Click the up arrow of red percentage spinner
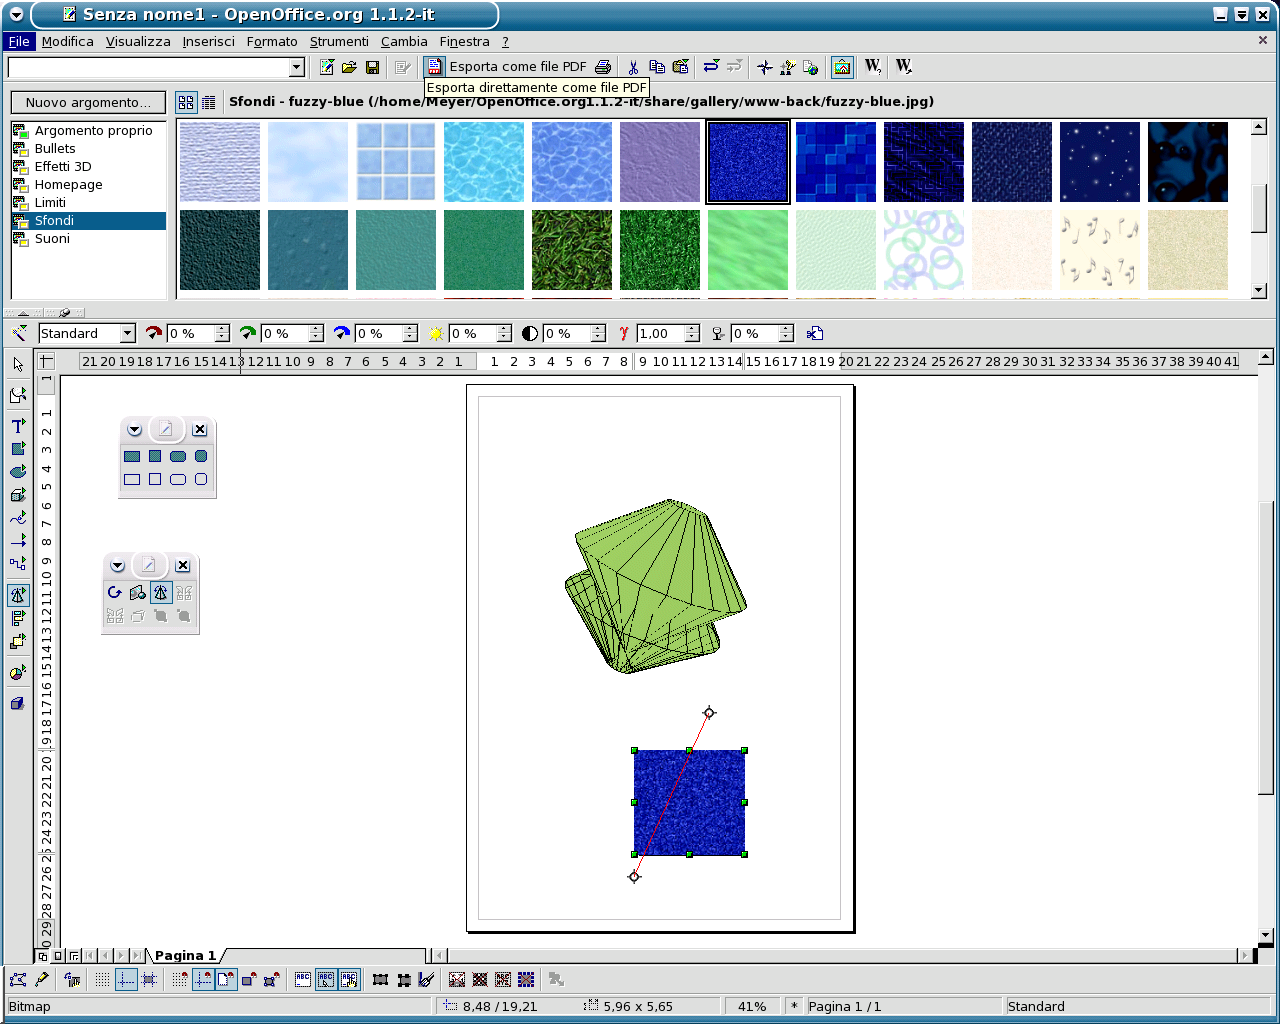1280x1024 pixels. [222, 329]
